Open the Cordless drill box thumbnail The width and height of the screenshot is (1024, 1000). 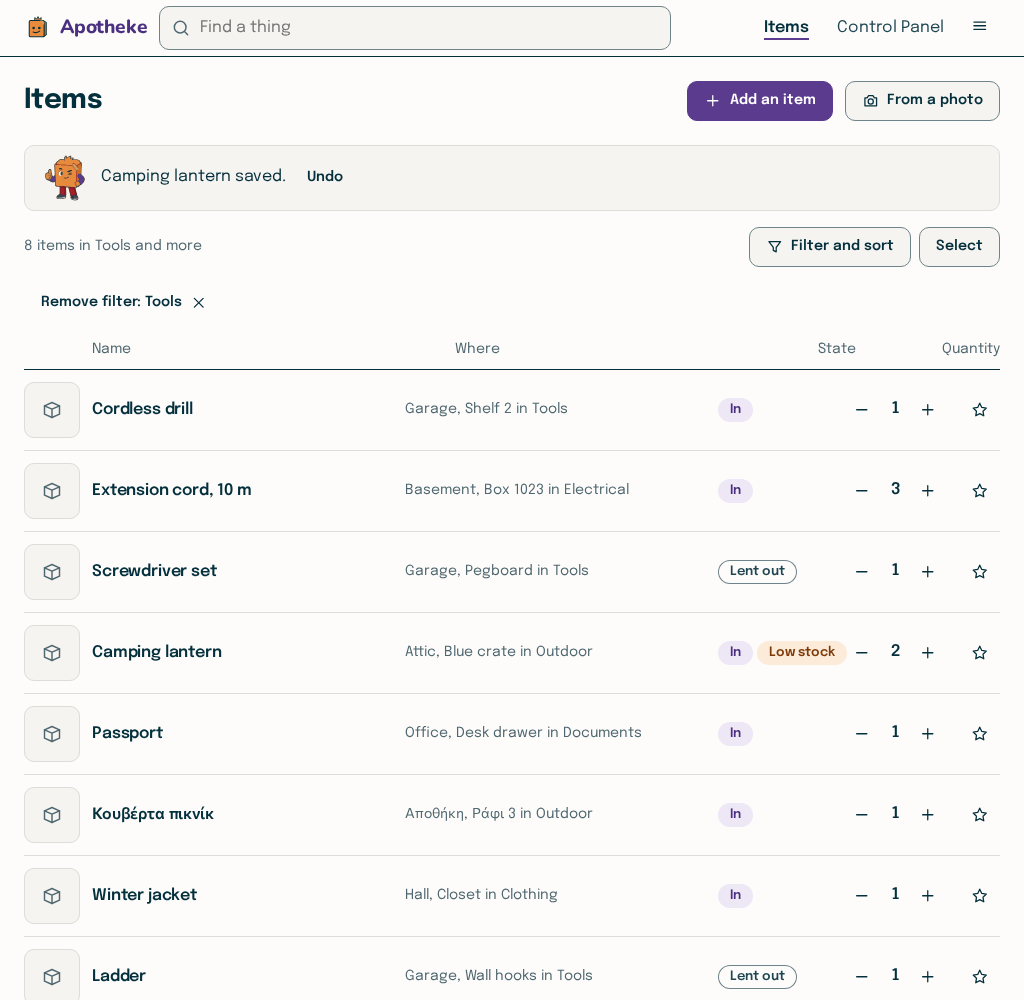(x=52, y=410)
